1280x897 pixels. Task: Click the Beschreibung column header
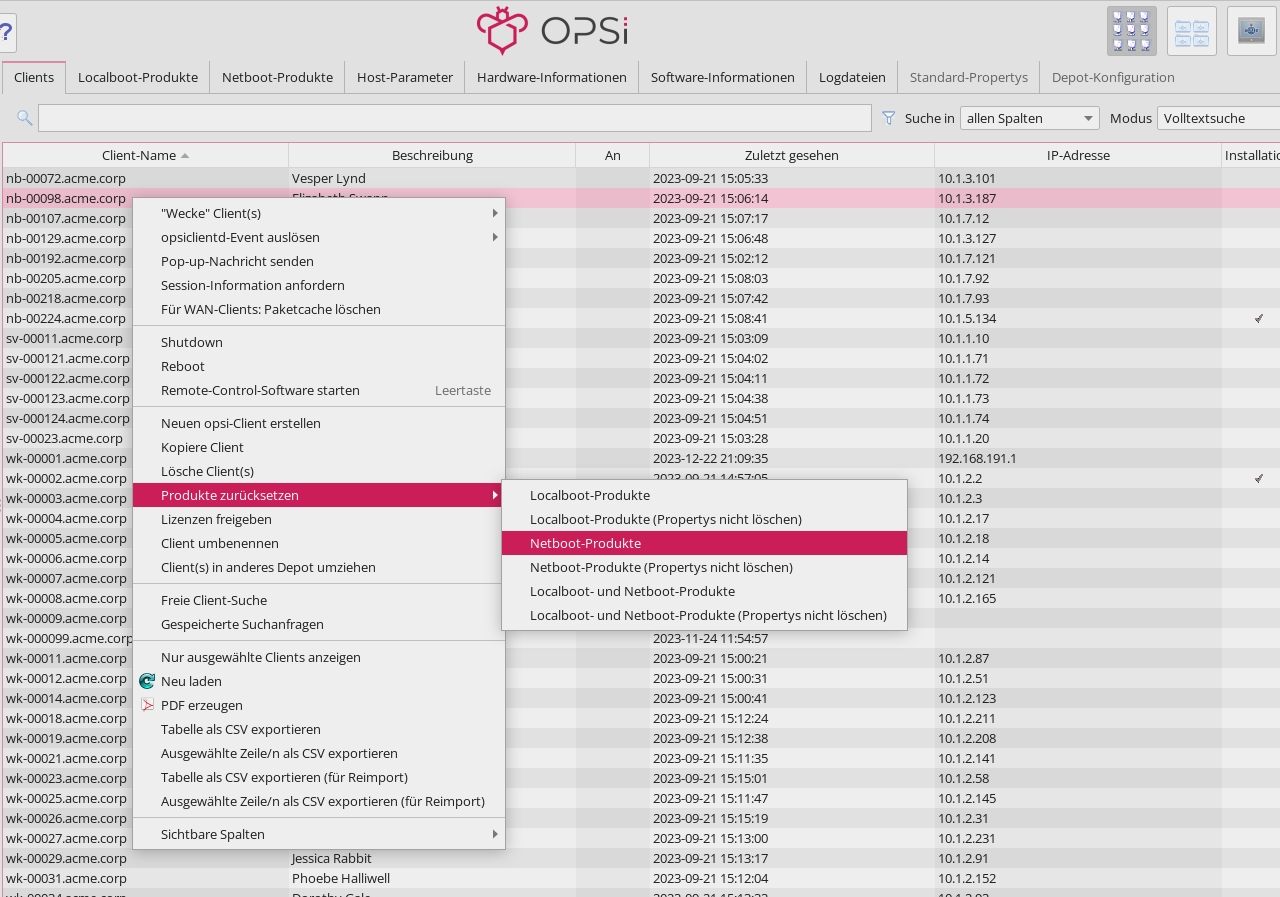432,155
